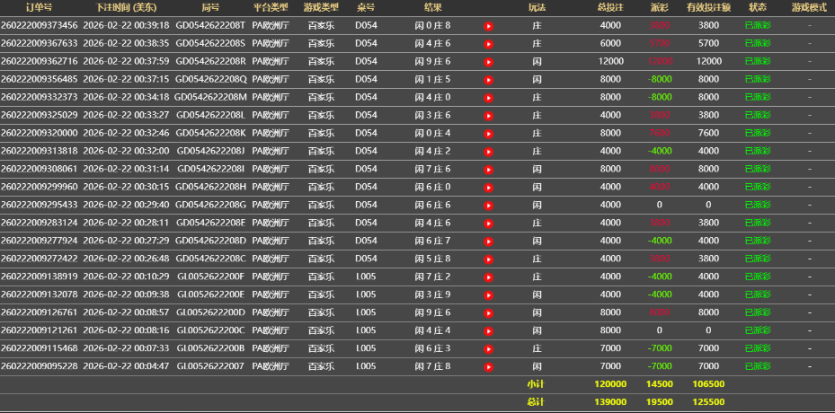Select the 总计 total row value 139000
This screenshot has height=413, width=835.
click(610, 401)
